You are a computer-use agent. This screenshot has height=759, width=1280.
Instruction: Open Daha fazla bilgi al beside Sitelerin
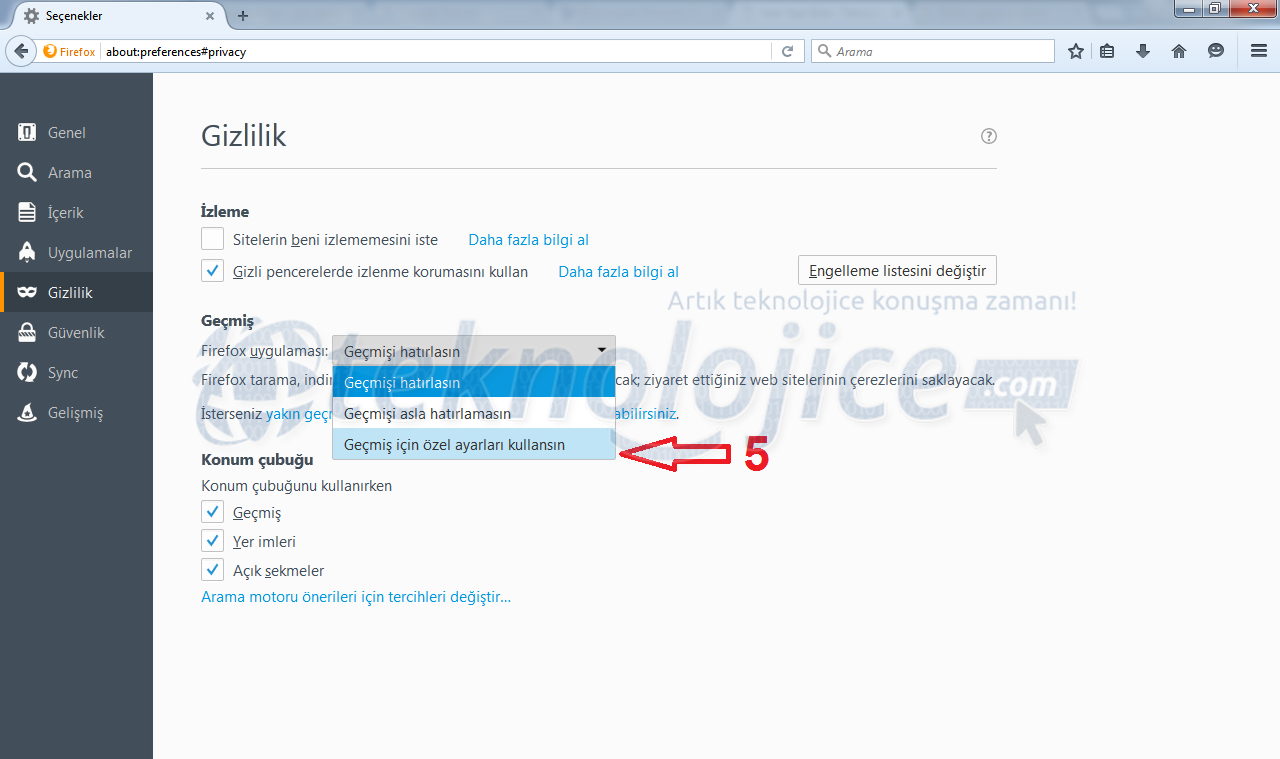click(528, 240)
